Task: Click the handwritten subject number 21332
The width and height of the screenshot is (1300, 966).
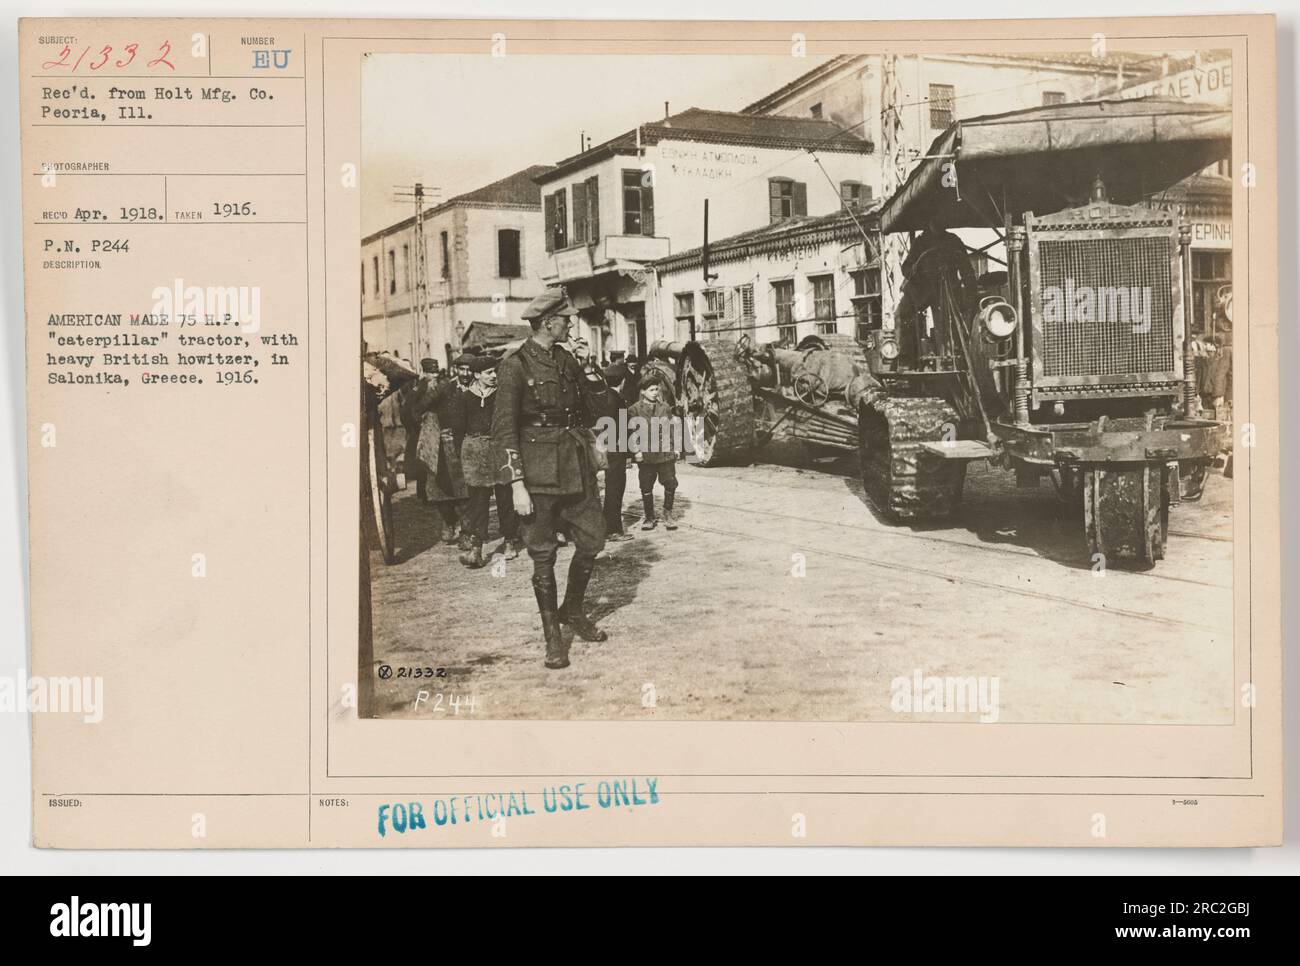Action: coord(111,58)
